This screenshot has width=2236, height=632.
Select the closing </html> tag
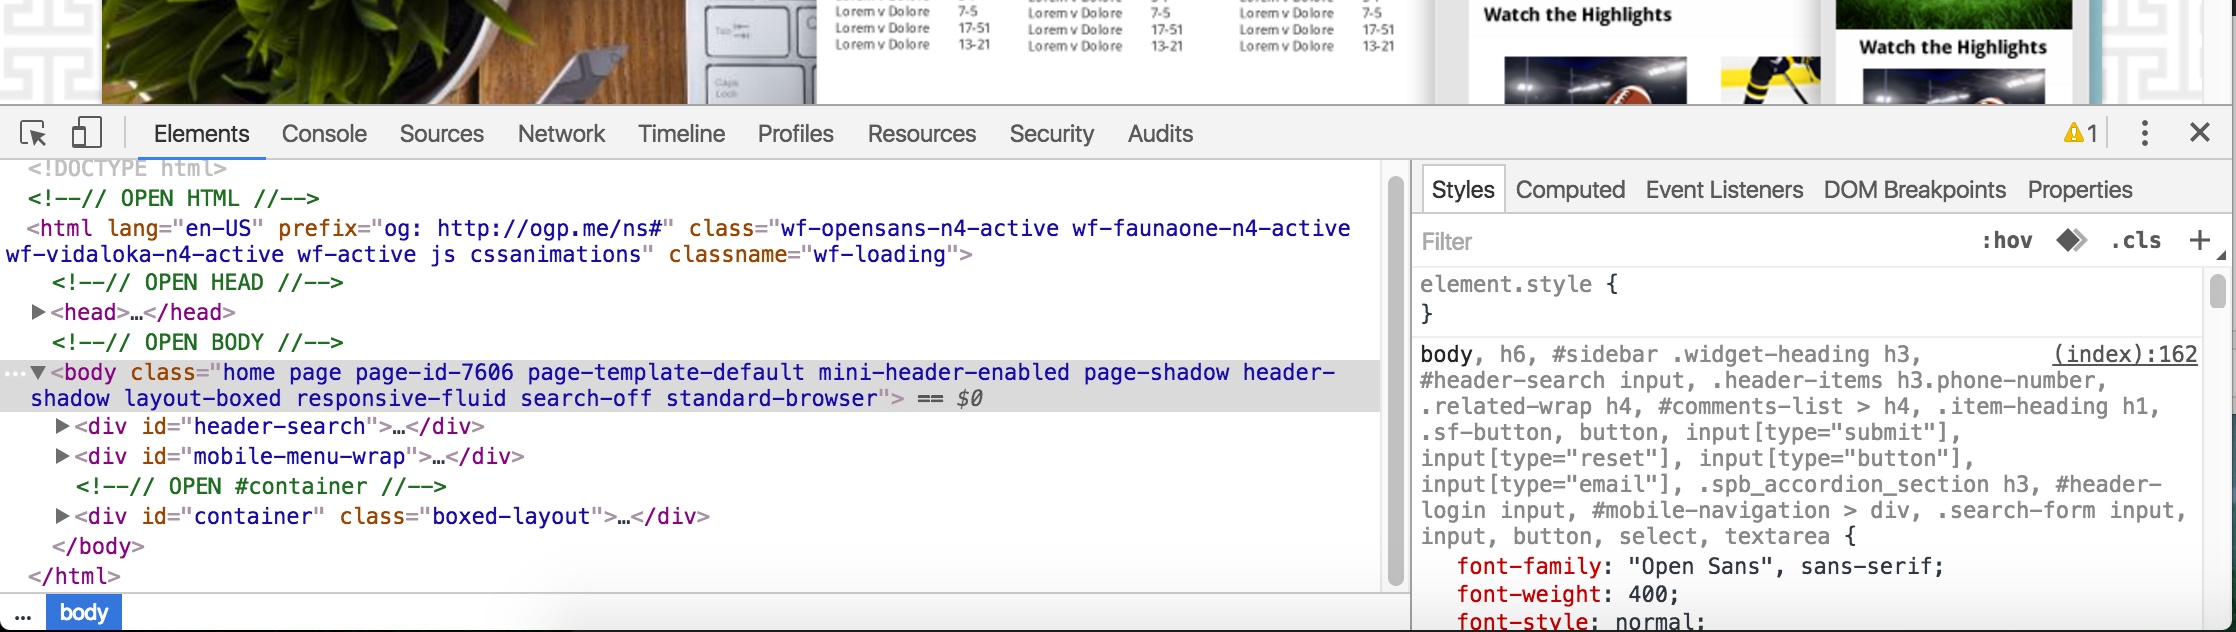coord(74,576)
